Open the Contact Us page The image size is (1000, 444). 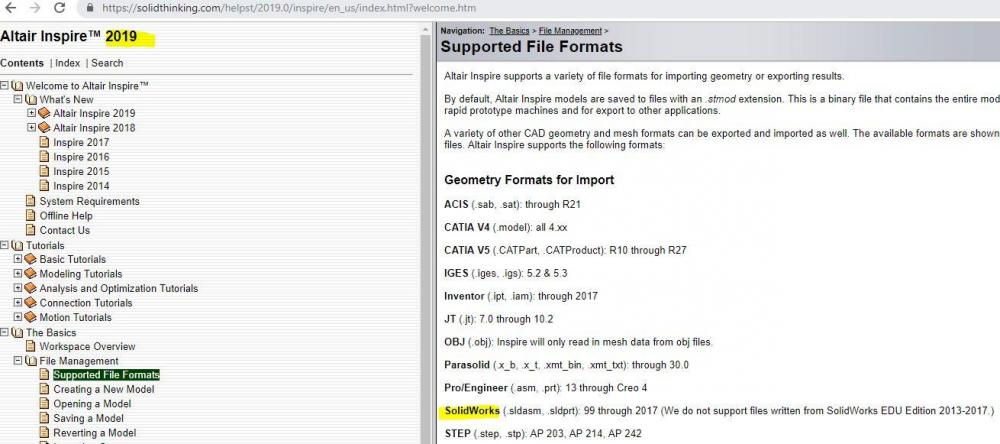click(64, 230)
